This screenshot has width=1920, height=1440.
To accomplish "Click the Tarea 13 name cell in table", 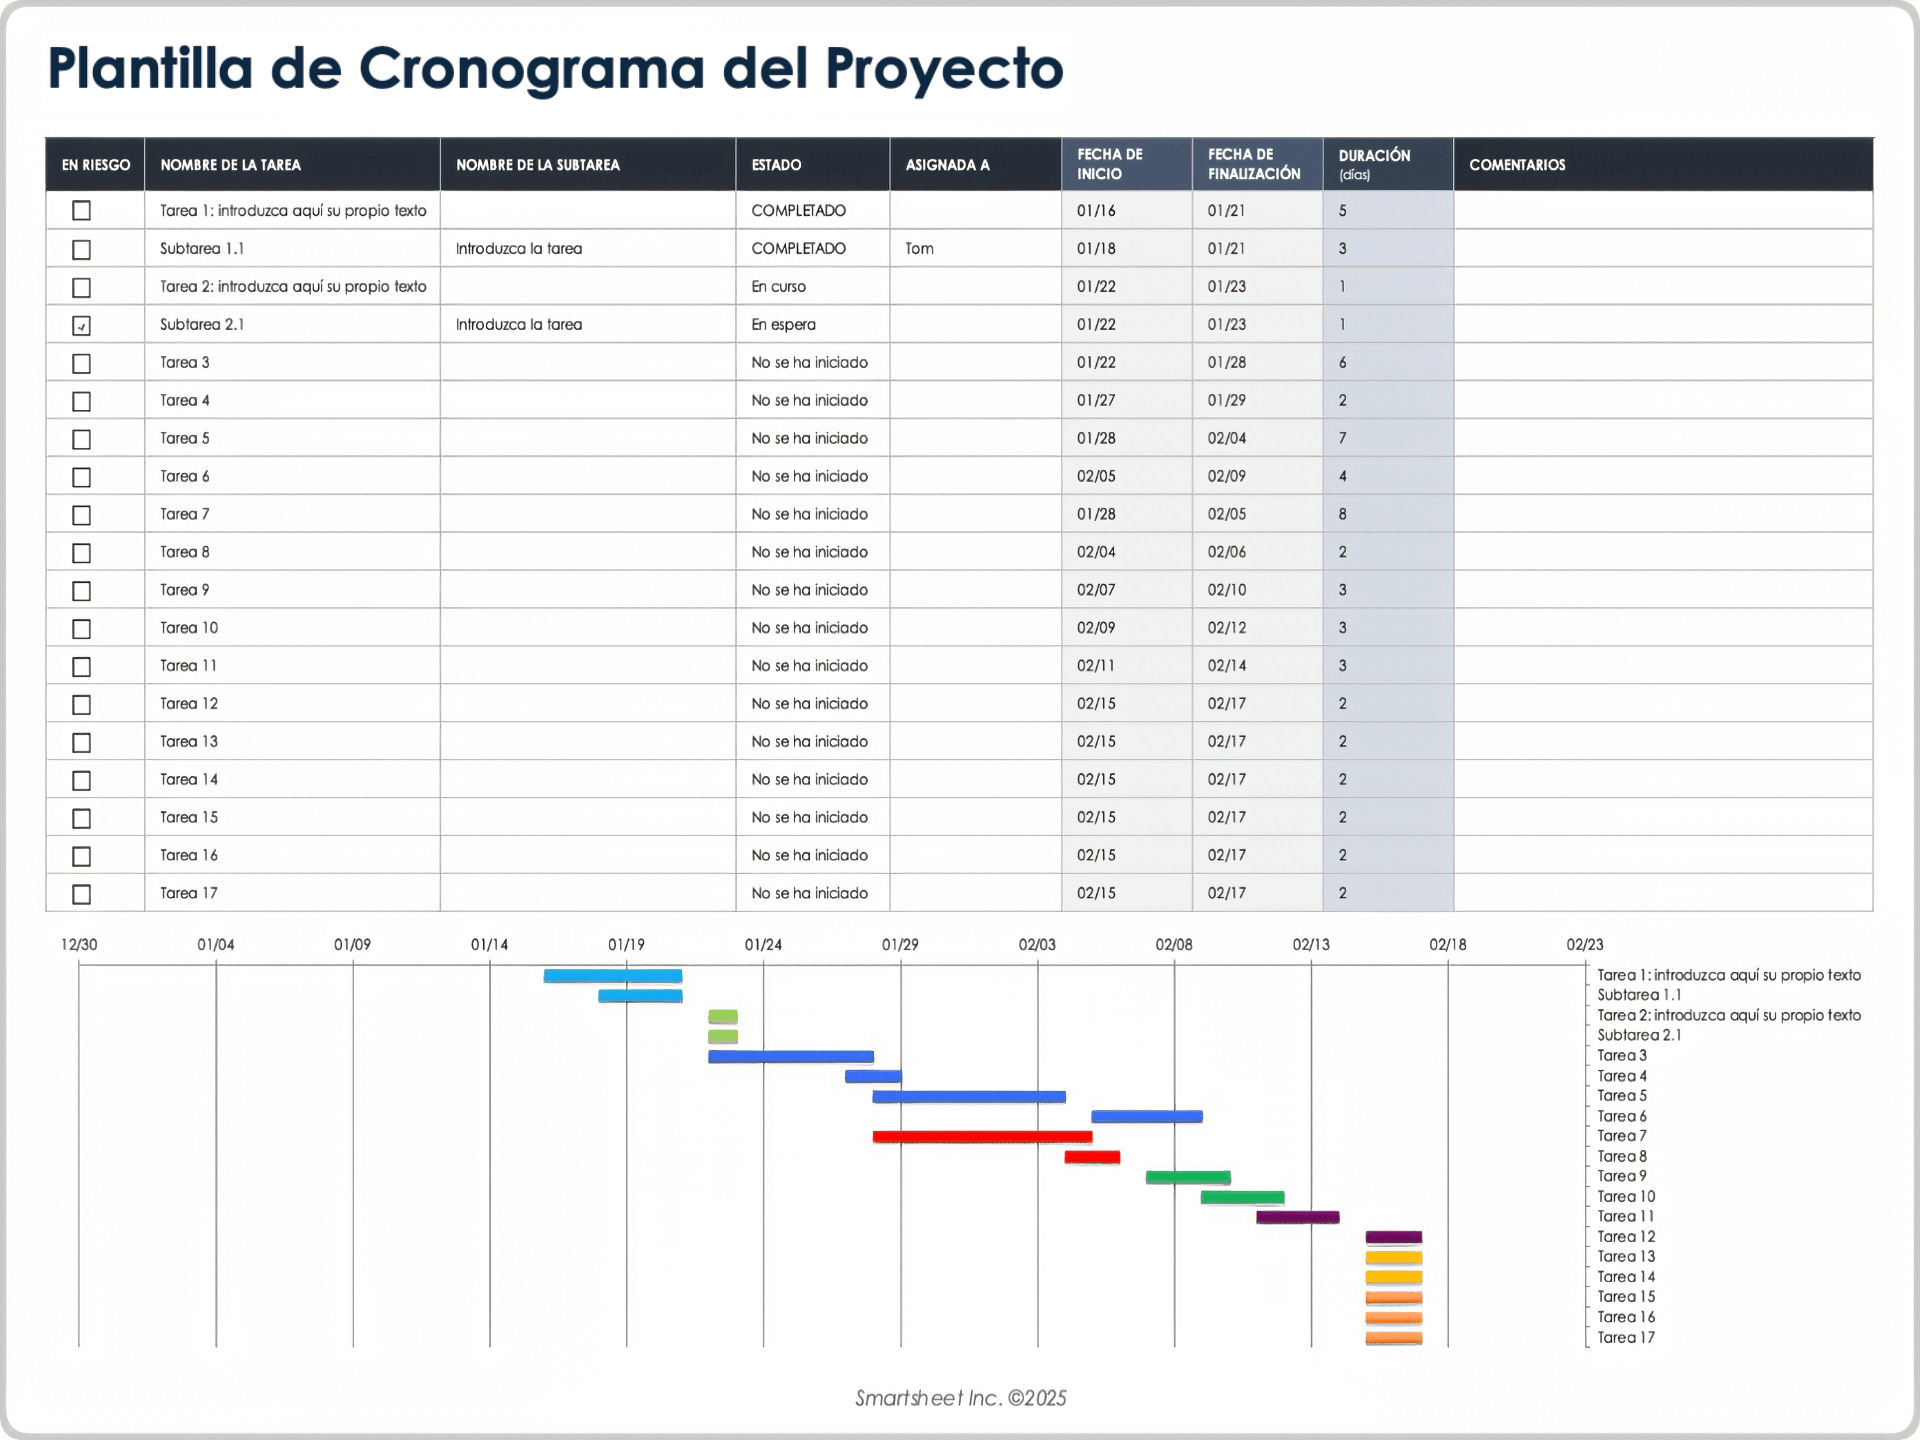I will [x=292, y=742].
